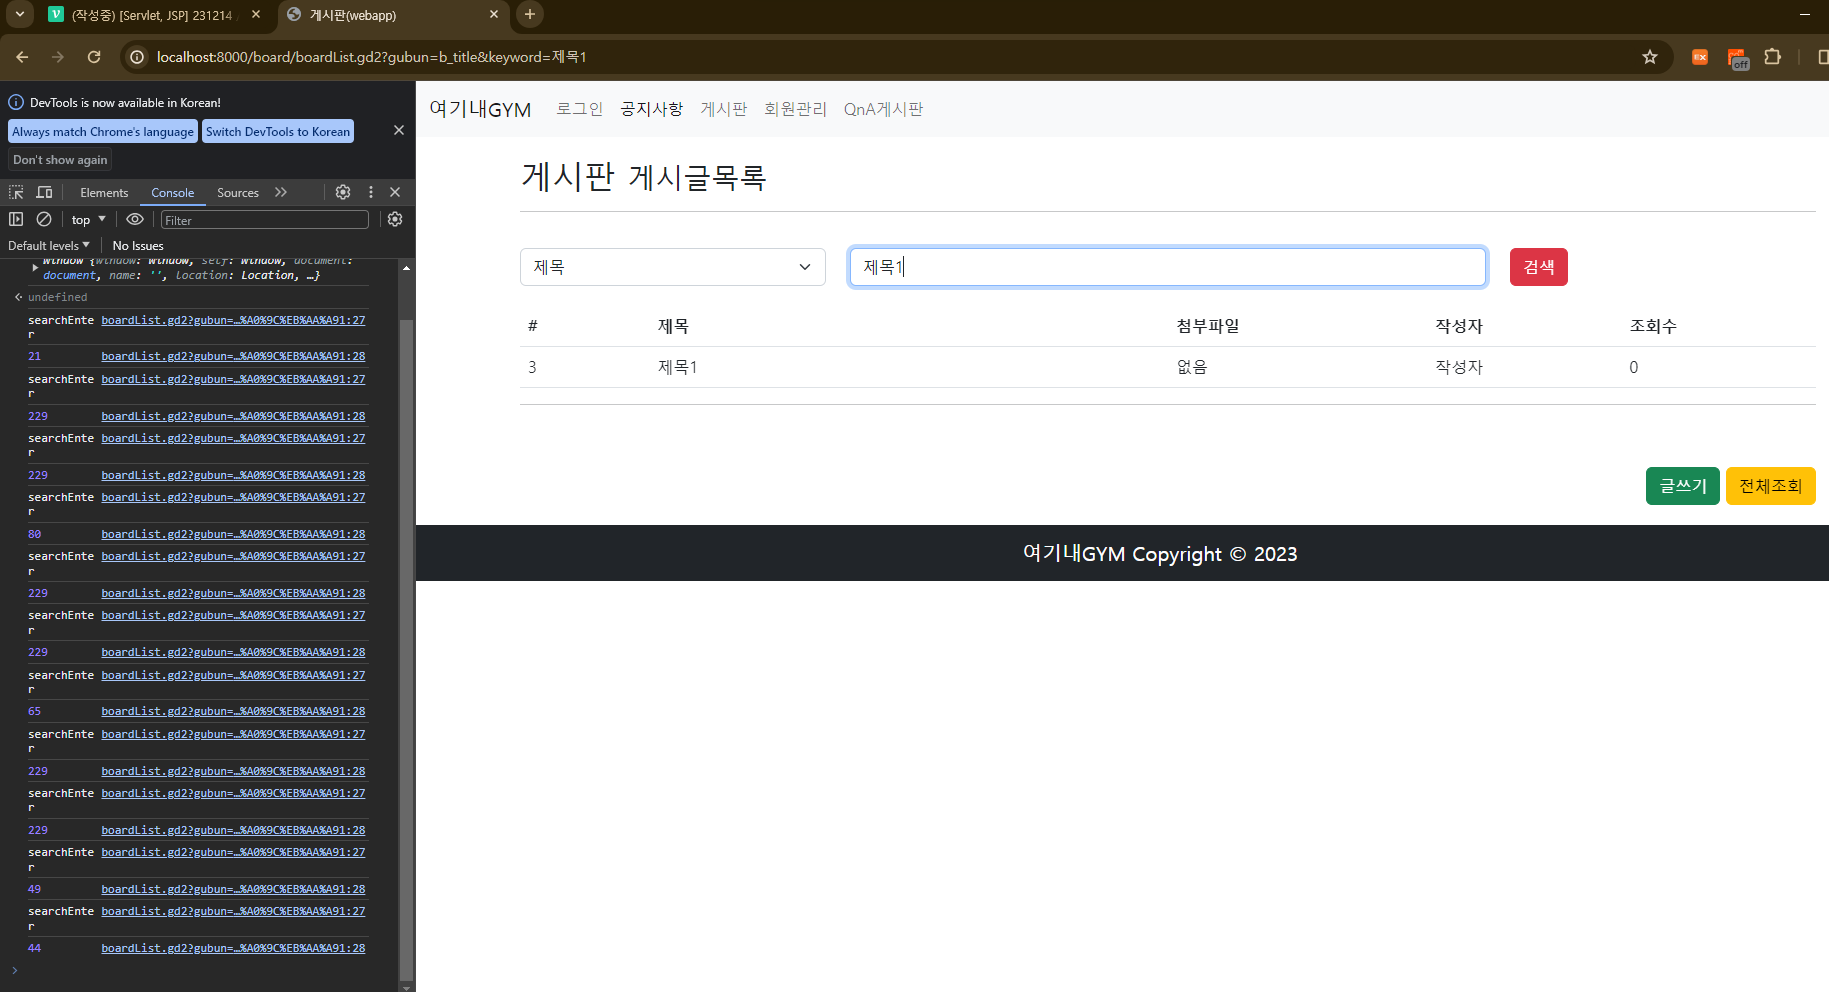
Task: Open the Extensions puzzle menu
Action: point(1773,57)
